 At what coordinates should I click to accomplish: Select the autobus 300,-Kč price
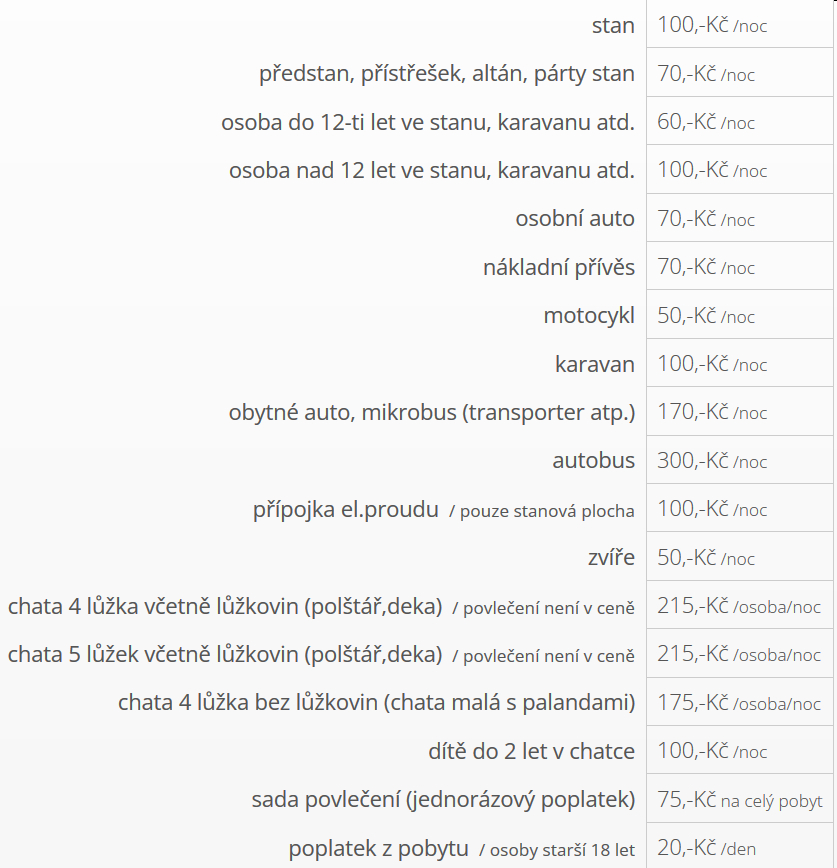(712, 461)
